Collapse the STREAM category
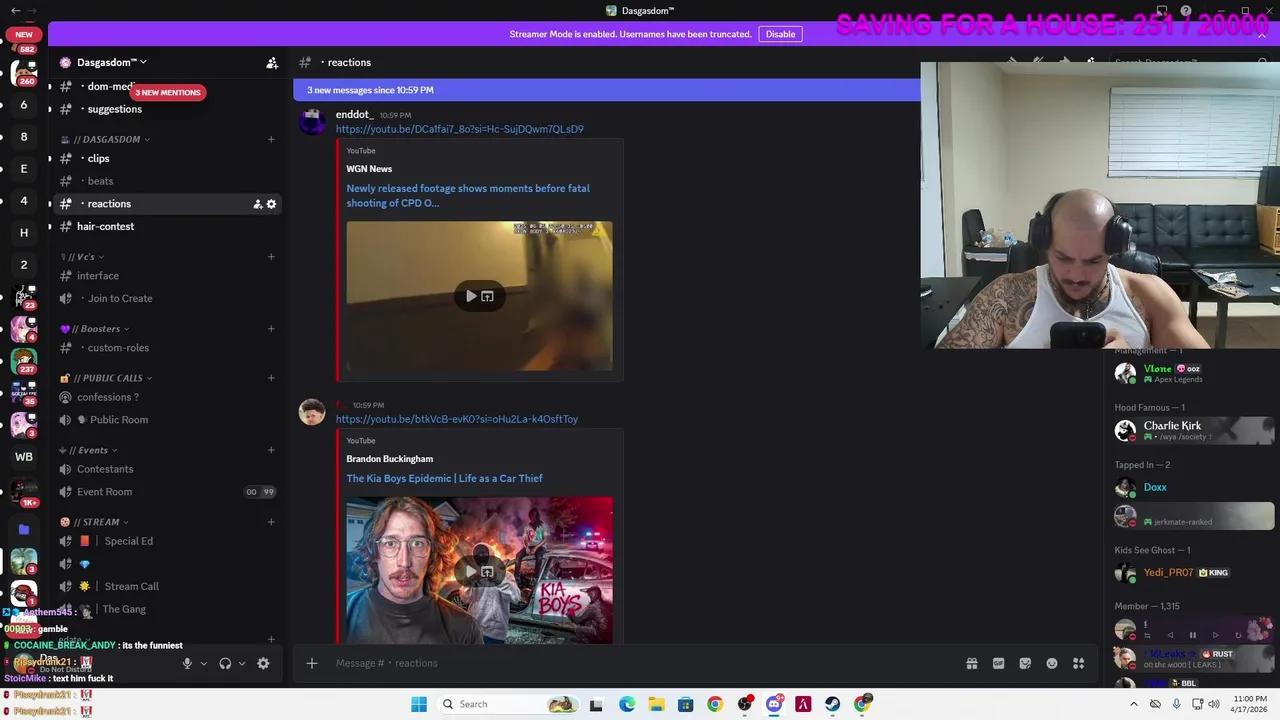Screen dimensions: 1280x720 (95, 522)
